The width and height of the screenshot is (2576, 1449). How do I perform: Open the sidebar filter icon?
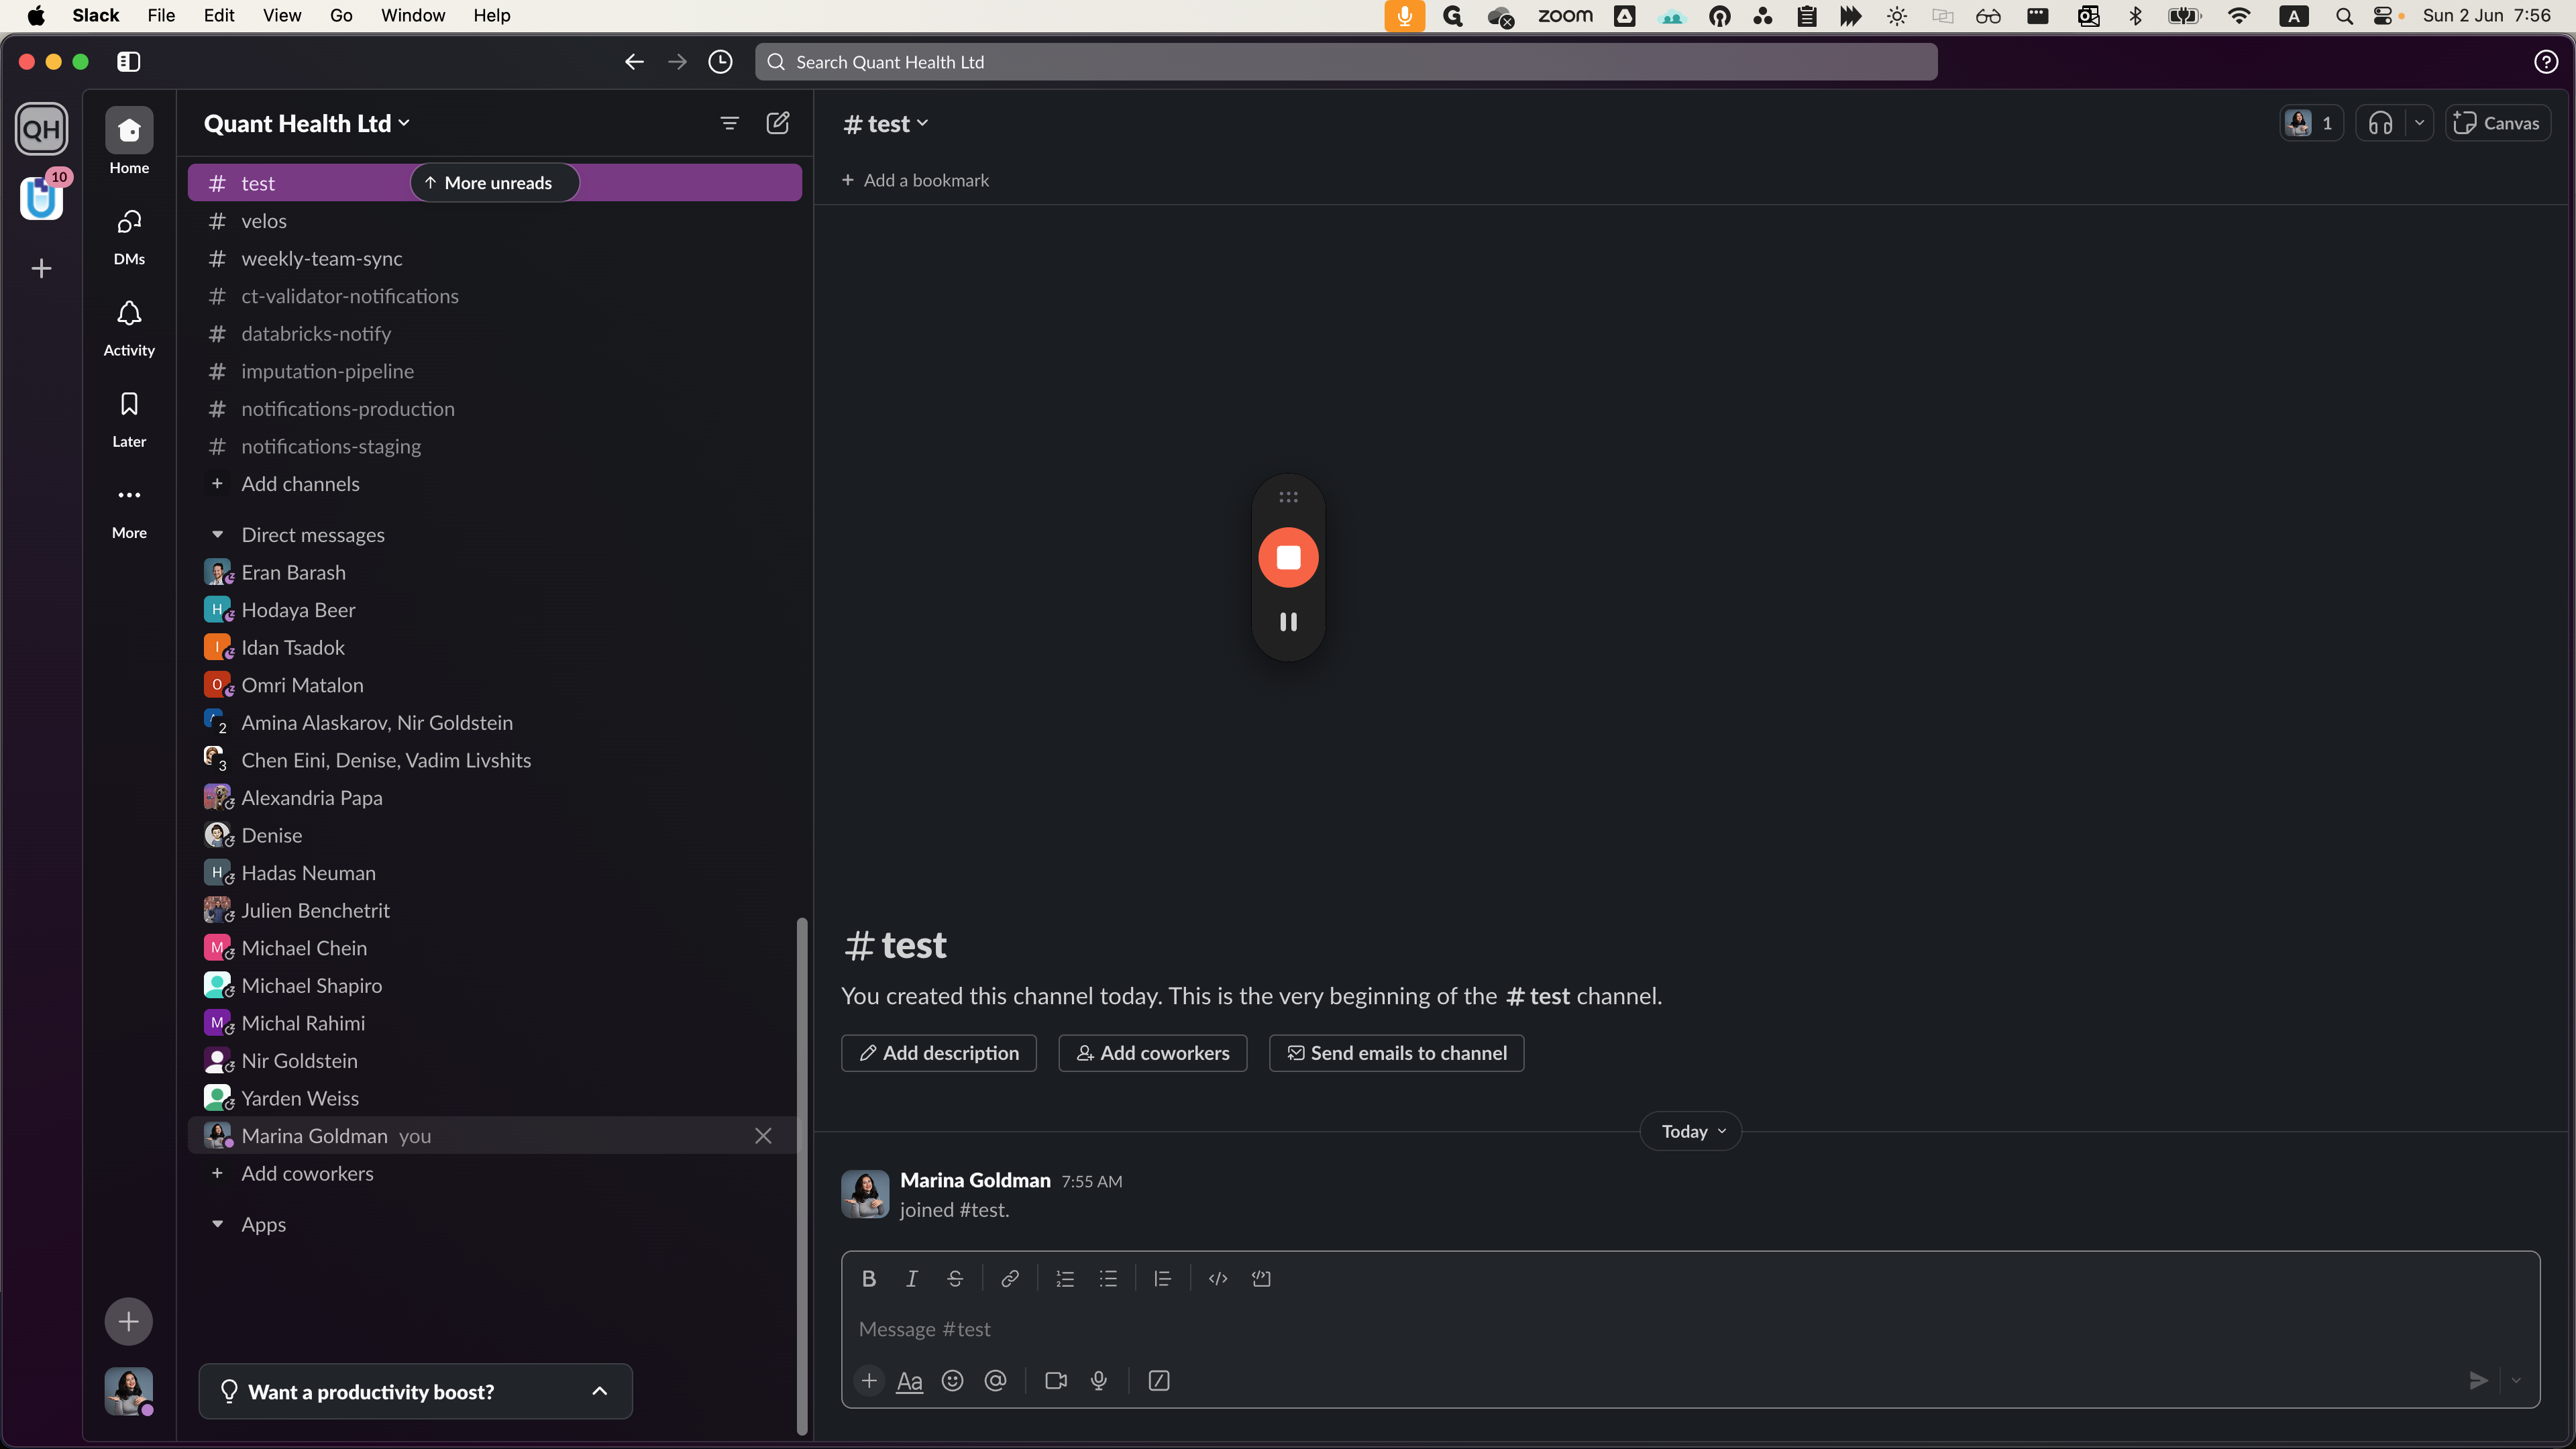[730, 123]
